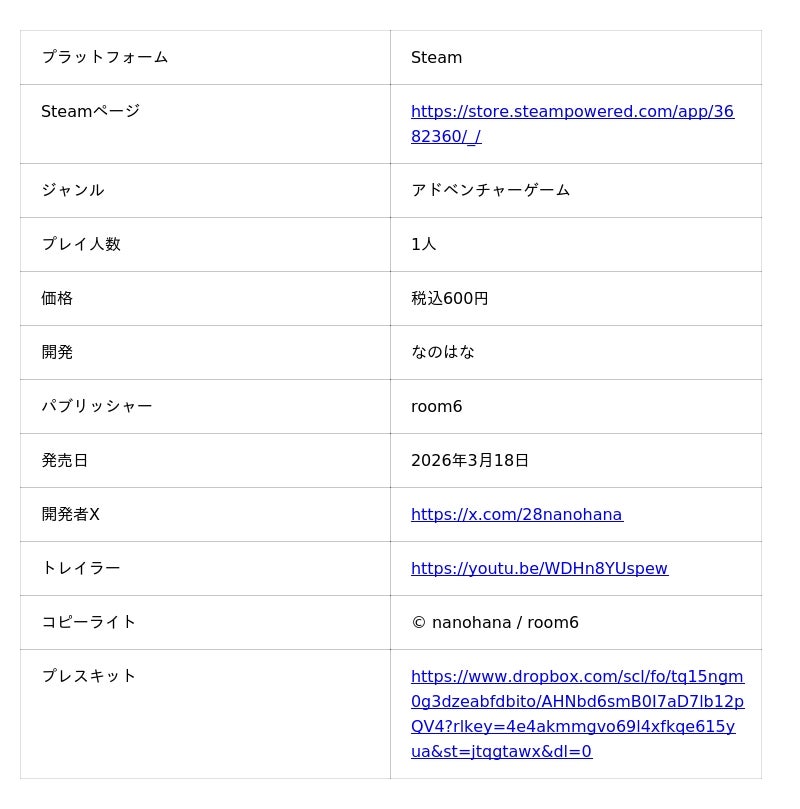Click the © nanohana / room6 copyright text

494,623
